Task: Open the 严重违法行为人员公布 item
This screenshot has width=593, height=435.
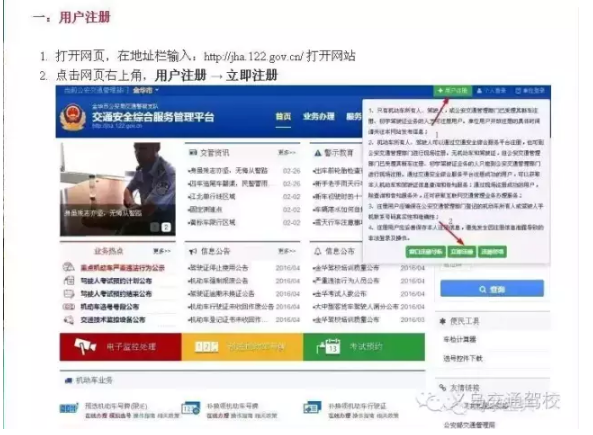Action: (x=346, y=281)
